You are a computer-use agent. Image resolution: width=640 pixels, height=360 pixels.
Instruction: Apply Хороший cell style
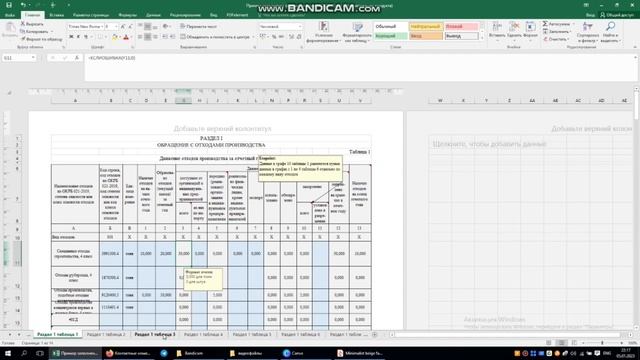(391, 36)
